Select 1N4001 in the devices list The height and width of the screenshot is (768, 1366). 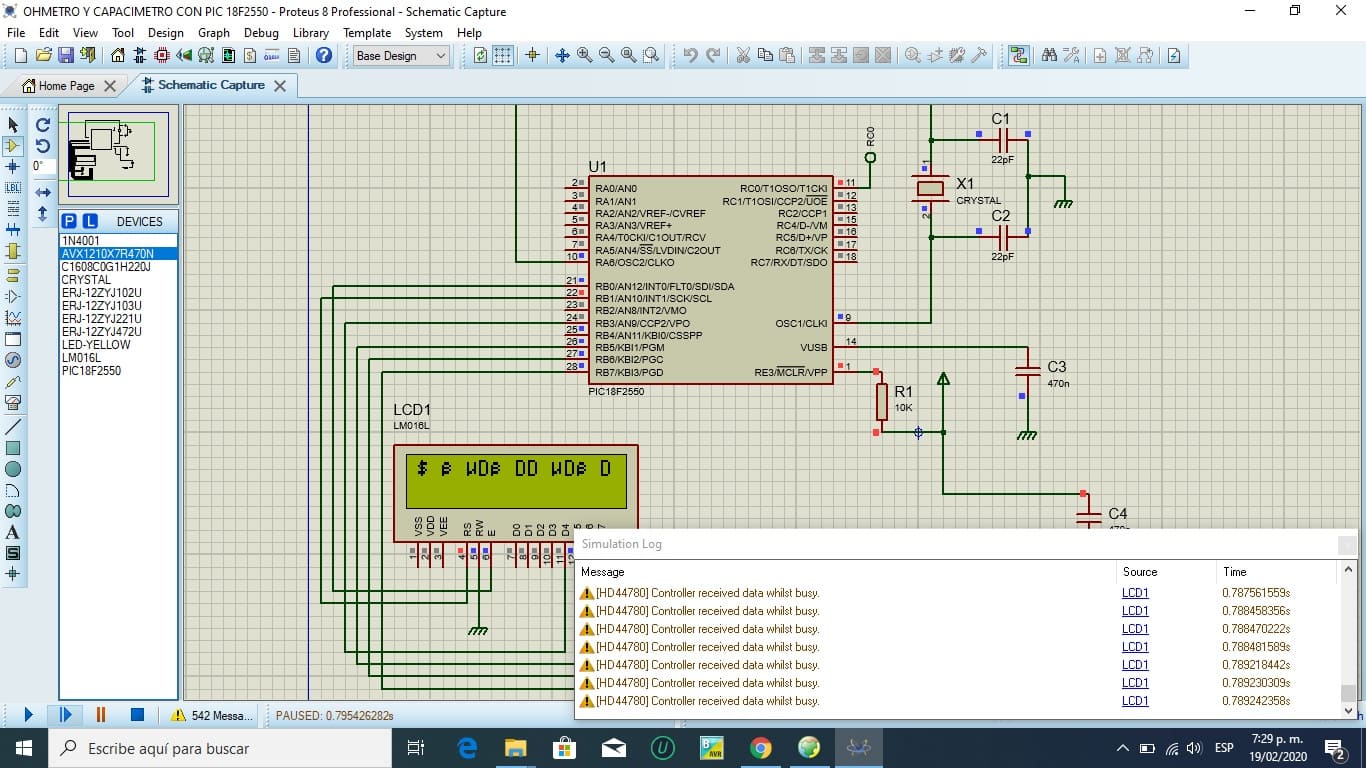tap(119, 241)
